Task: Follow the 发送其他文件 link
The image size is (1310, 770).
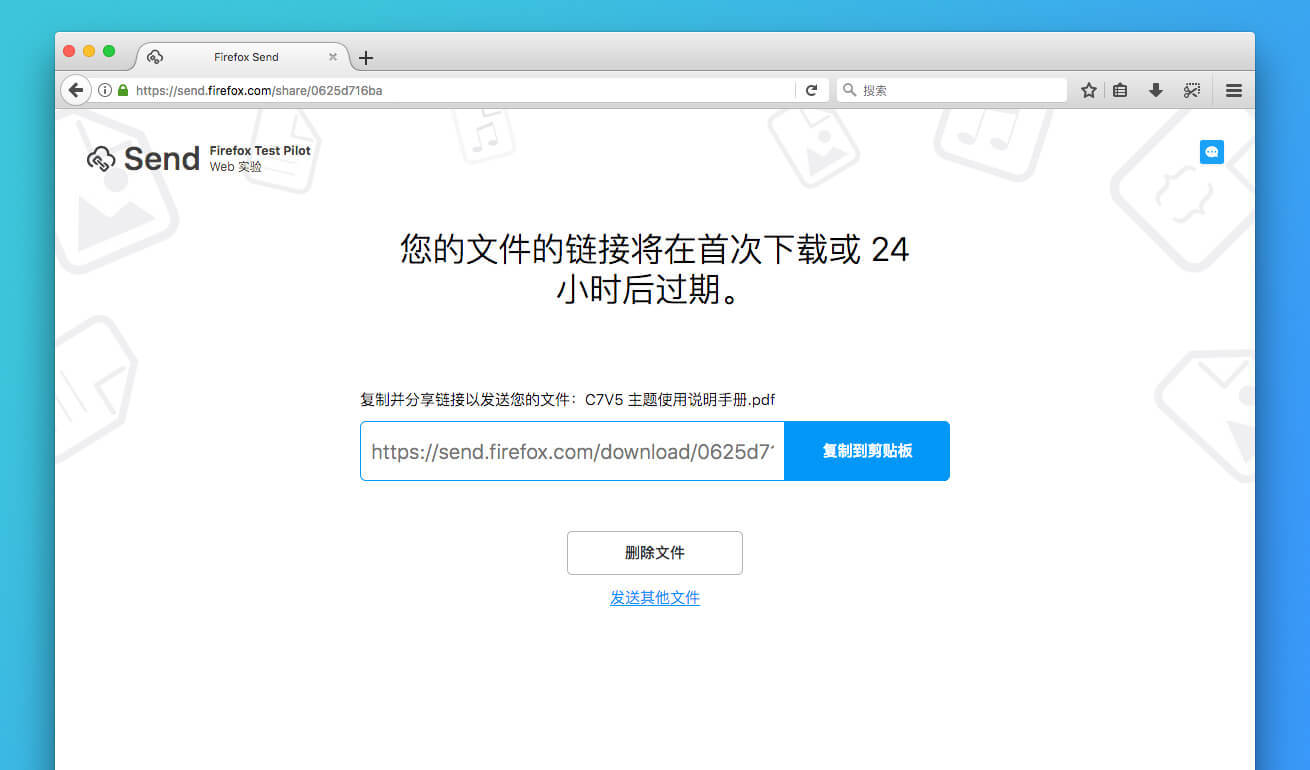Action: pos(654,598)
